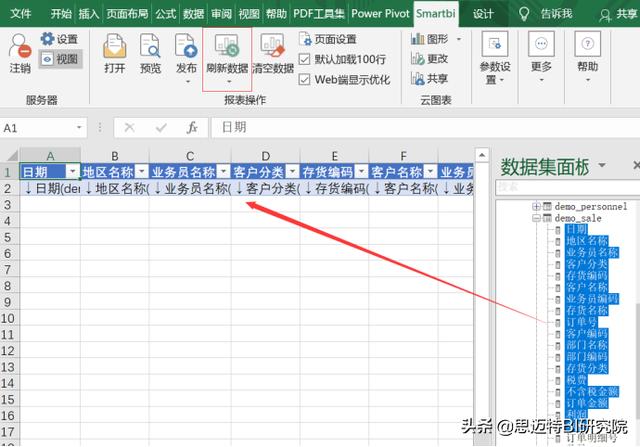The image size is (640, 447).
Task: Switch to the 插入 tab
Action: [89, 13]
